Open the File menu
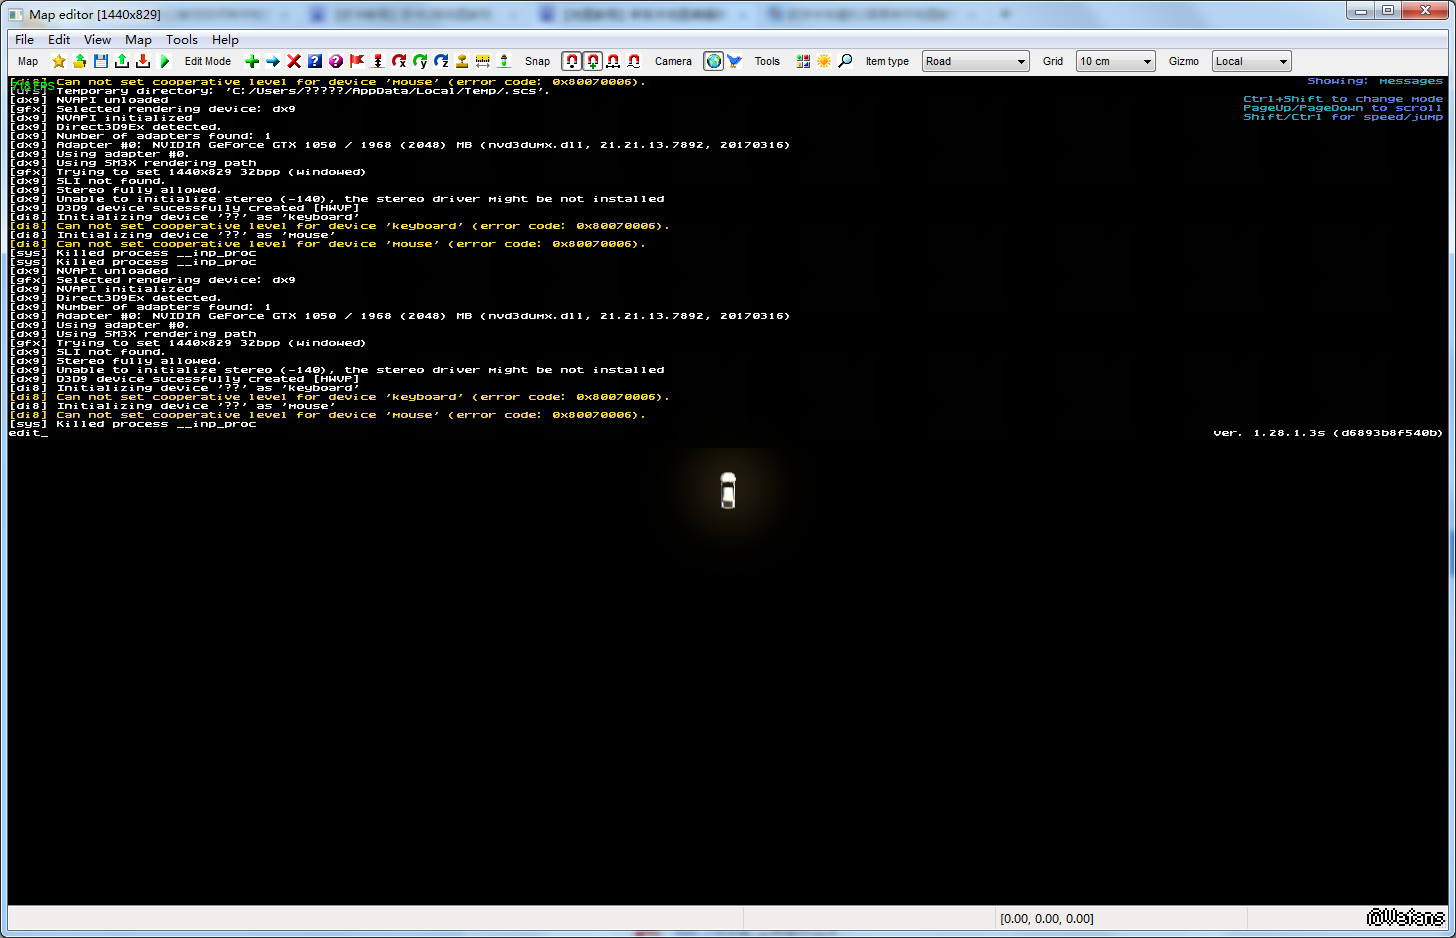Viewport: 1456px width, 938px height. coord(24,40)
